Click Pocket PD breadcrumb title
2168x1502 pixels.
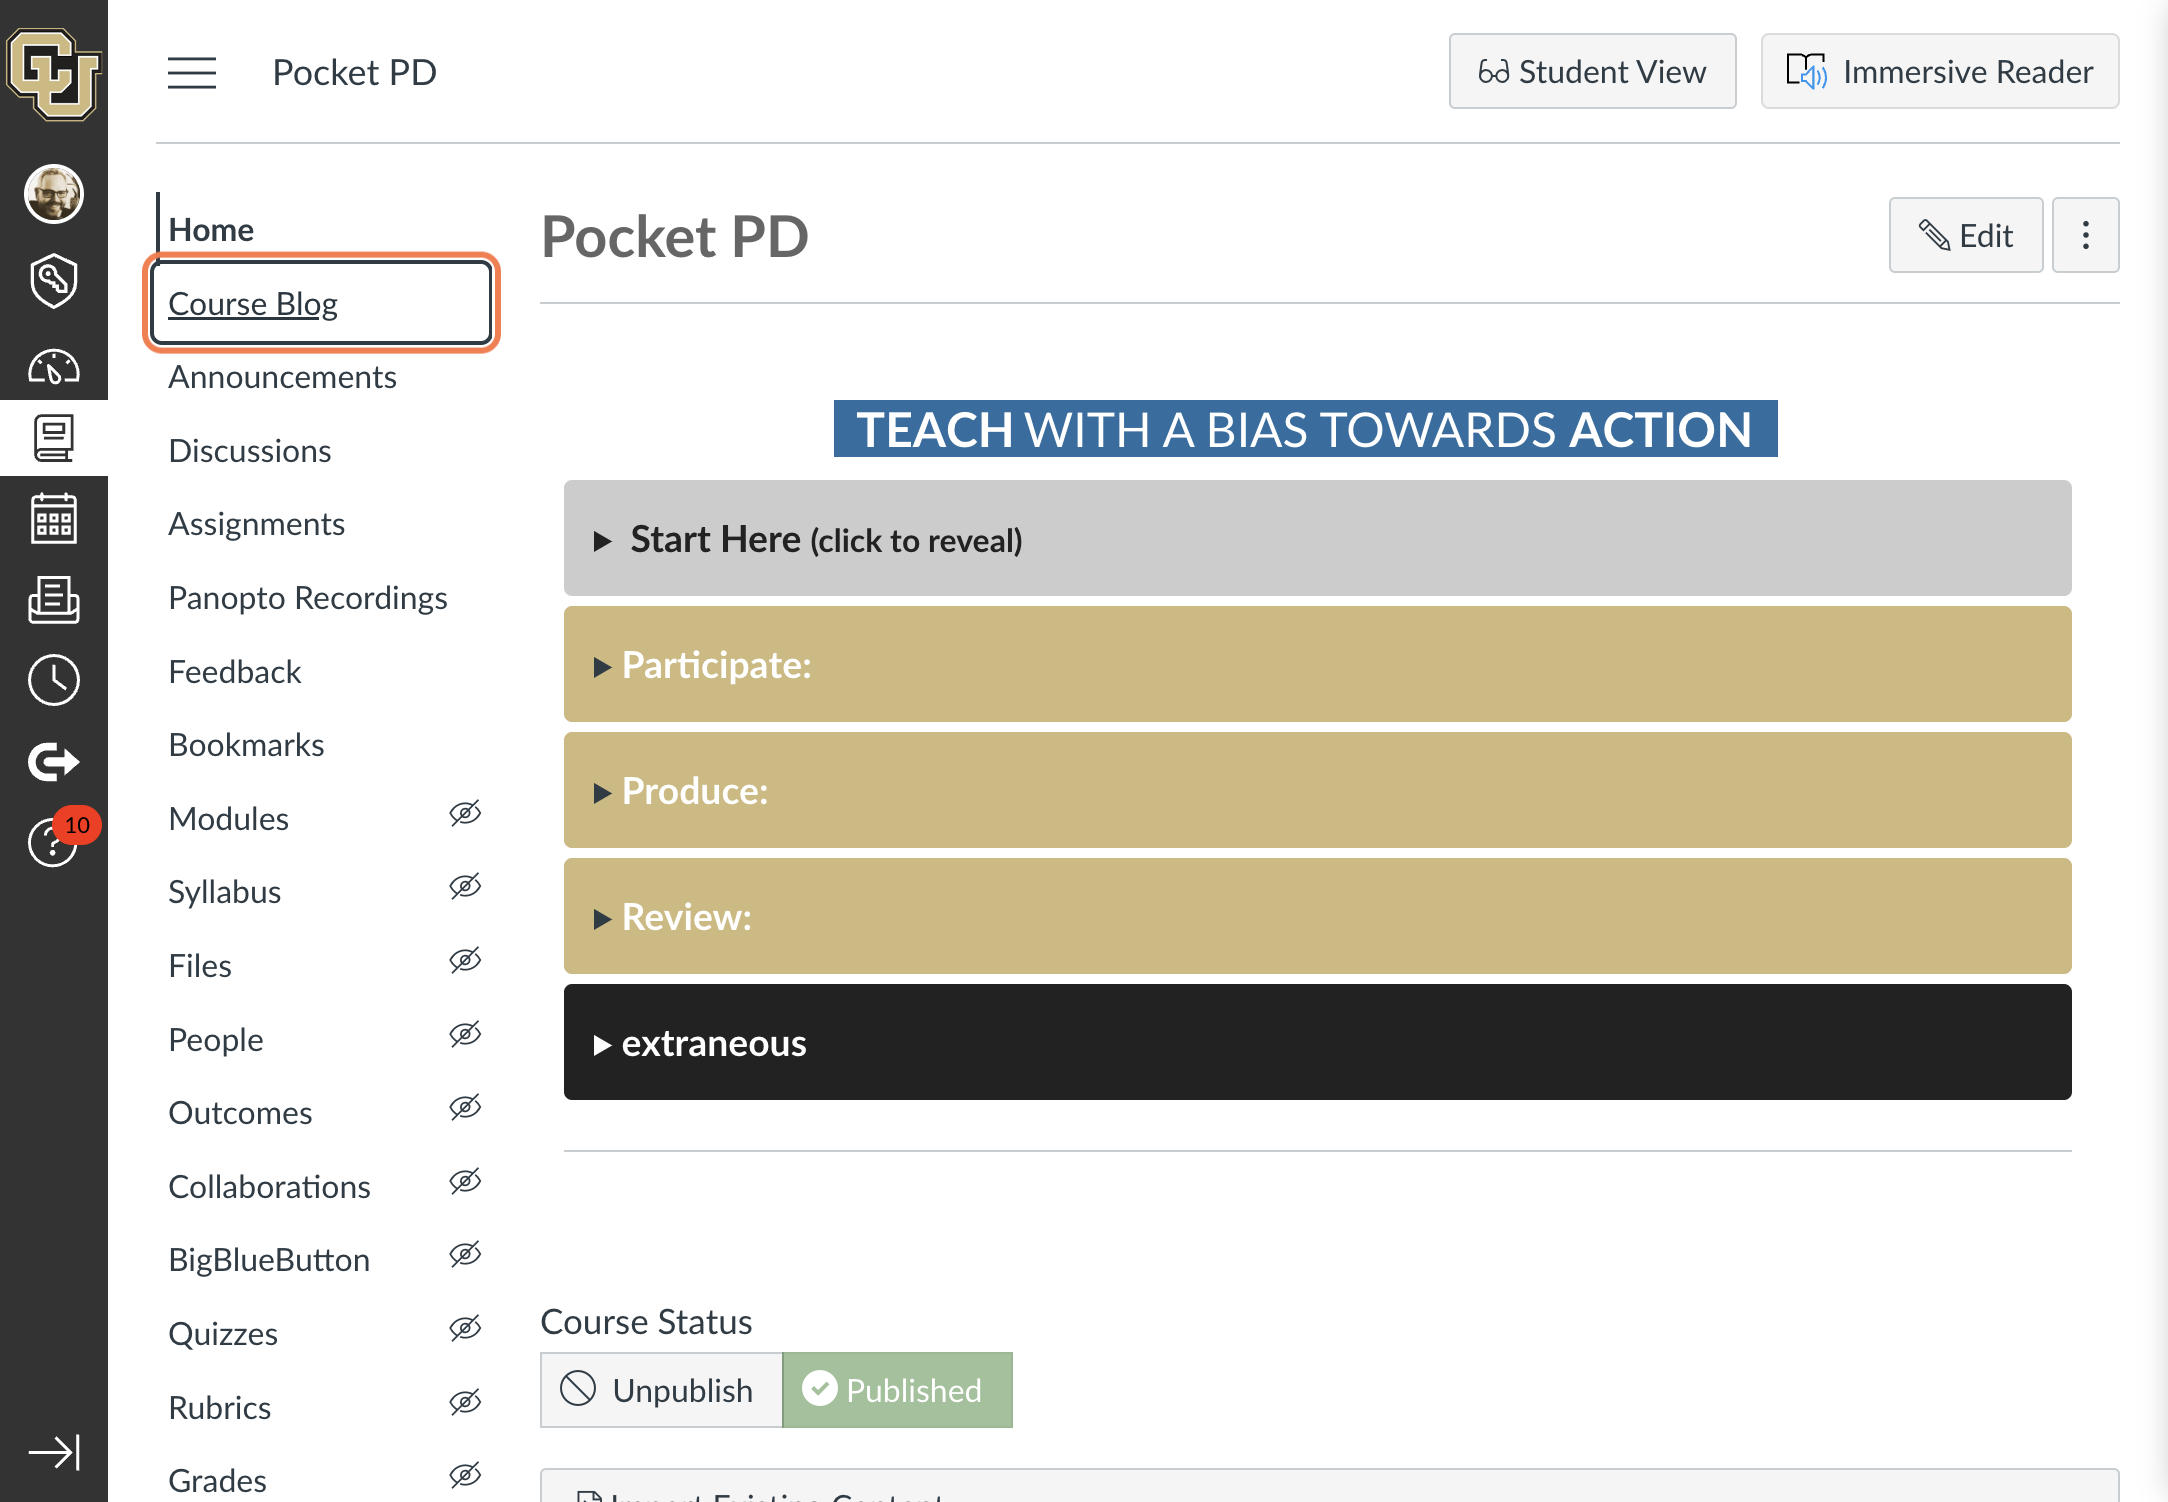355,72
